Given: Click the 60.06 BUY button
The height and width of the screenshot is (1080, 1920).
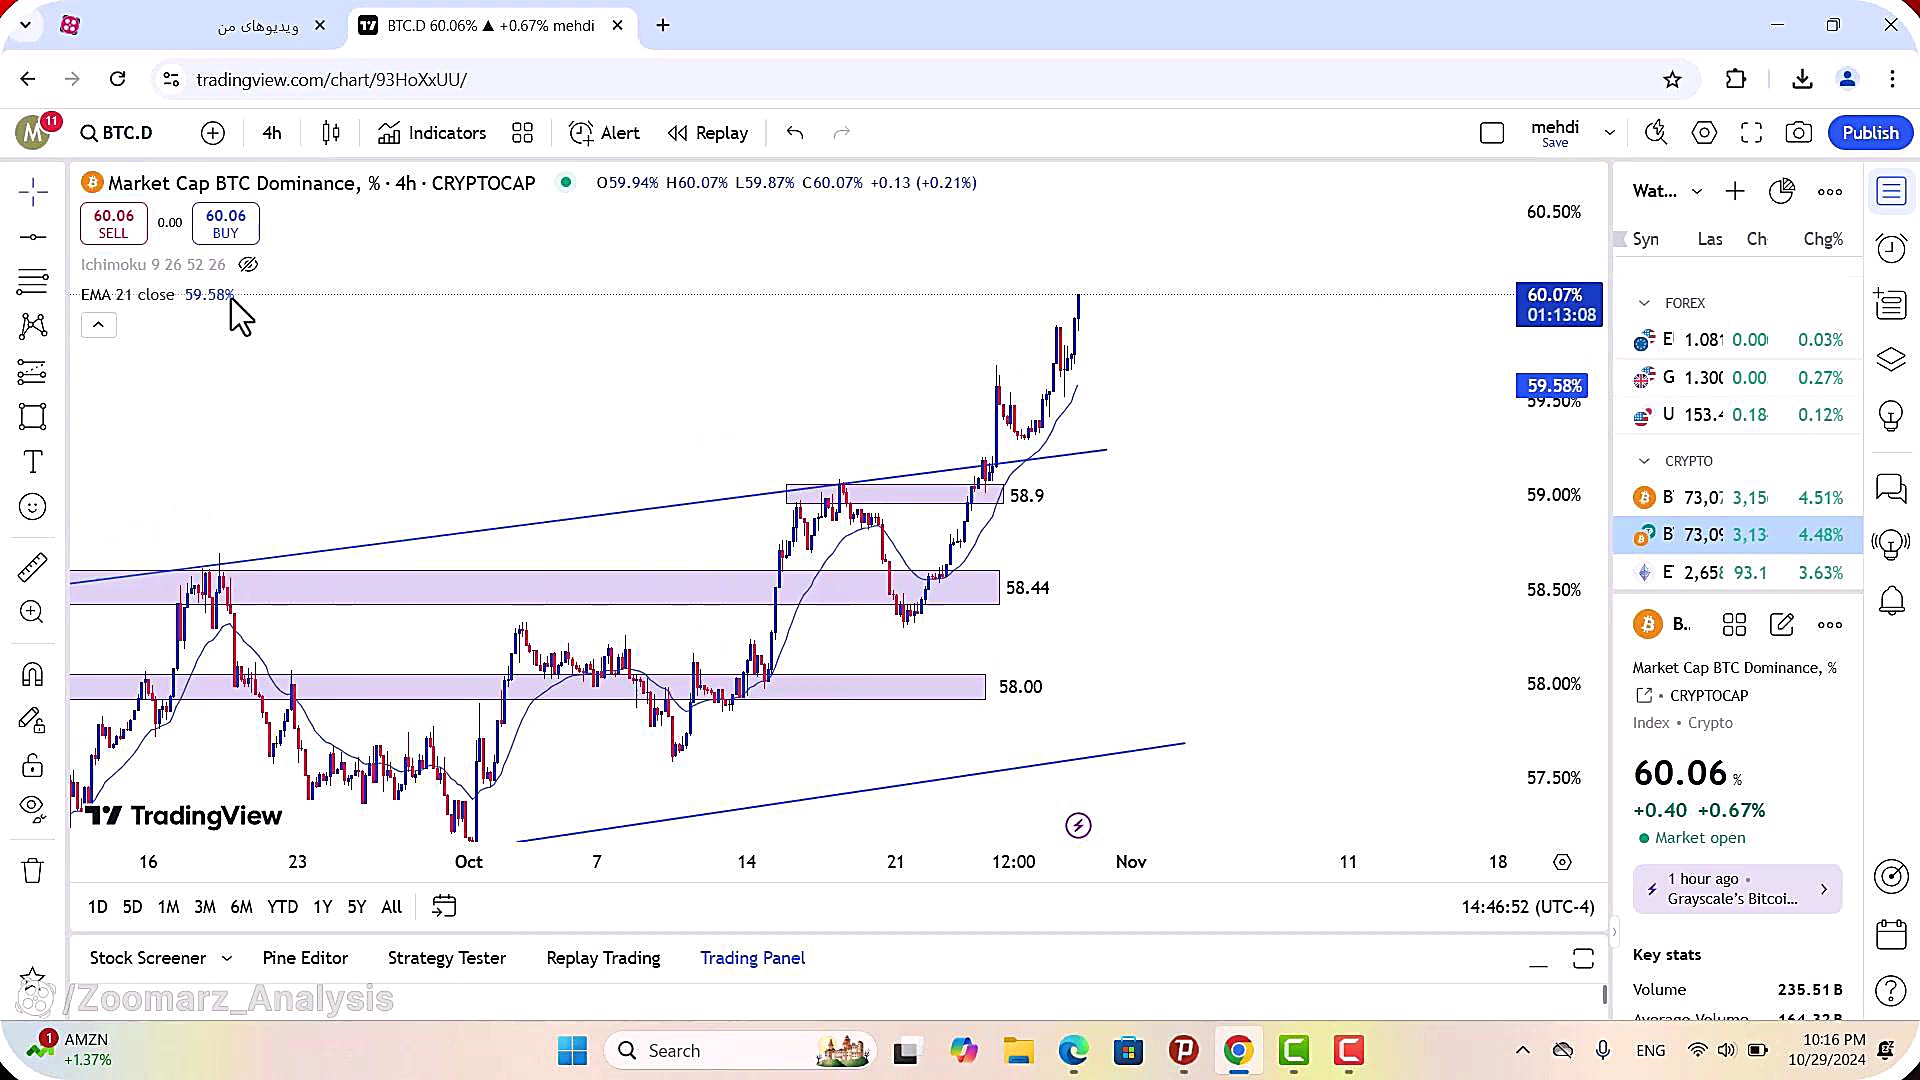Looking at the screenshot, I should coord(225,224).
